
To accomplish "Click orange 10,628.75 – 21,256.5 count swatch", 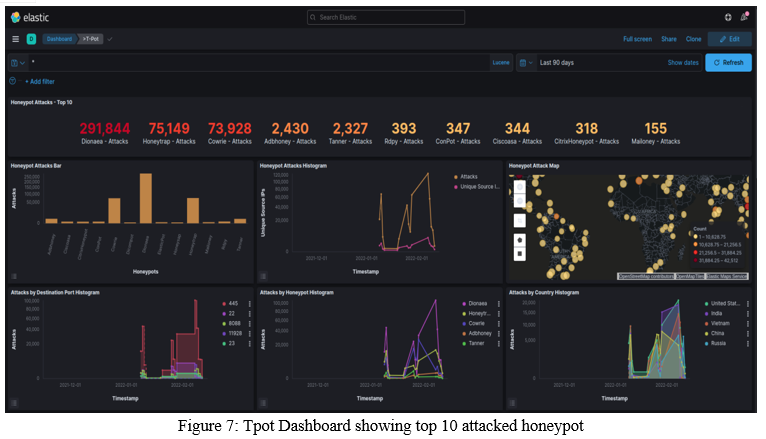I will pos(696,245).
